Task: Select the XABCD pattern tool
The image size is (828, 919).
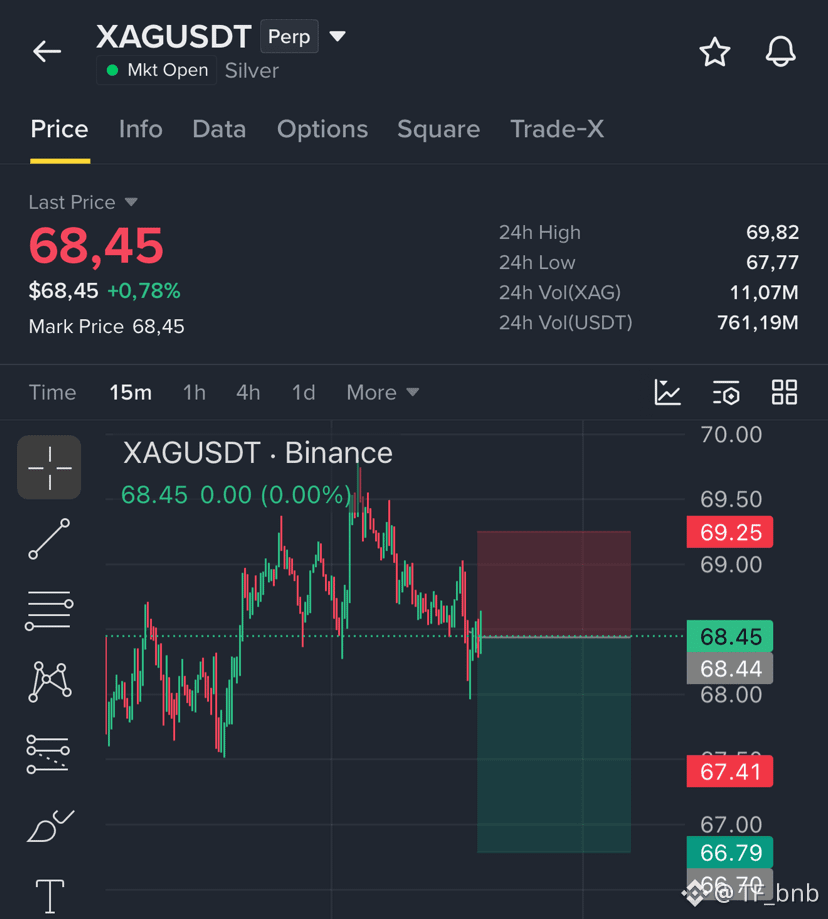Action: click(50, 682)
